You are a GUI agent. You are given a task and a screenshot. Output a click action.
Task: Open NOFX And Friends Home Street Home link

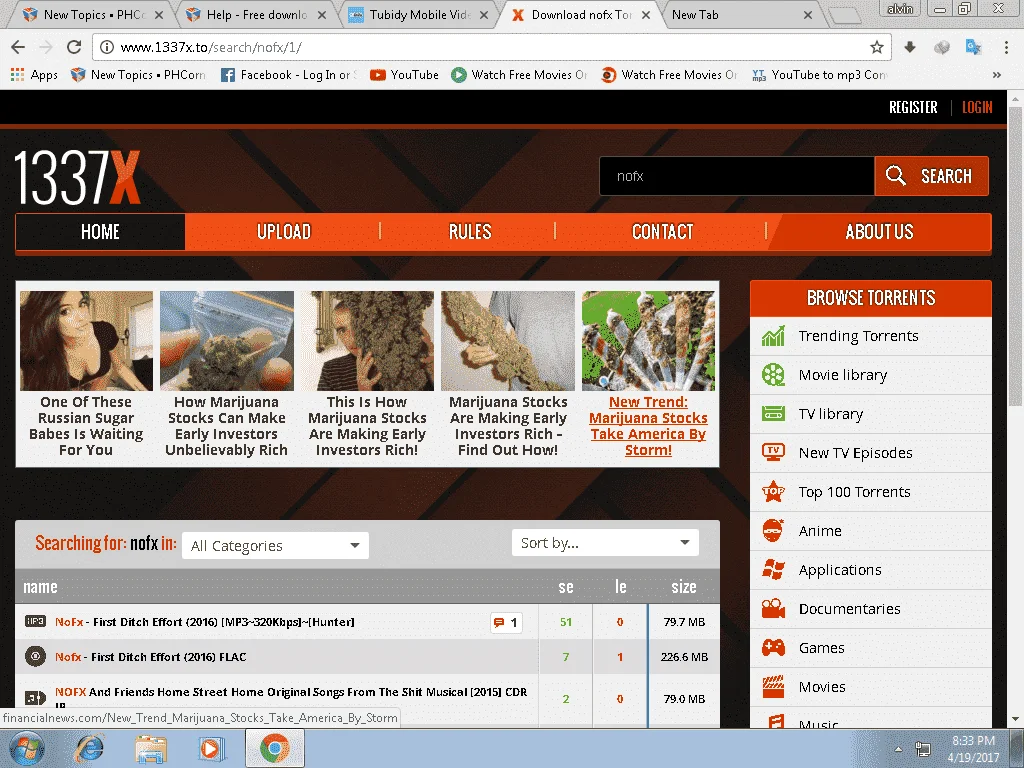coord(291,692)
